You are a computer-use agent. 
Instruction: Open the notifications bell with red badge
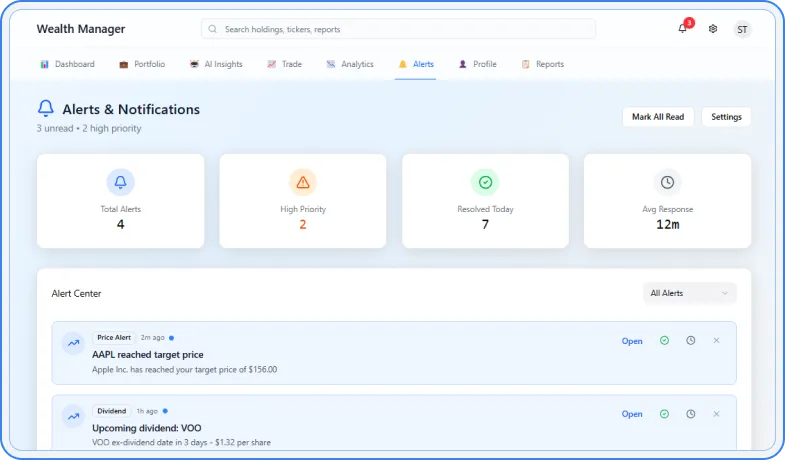coord(683,29)
